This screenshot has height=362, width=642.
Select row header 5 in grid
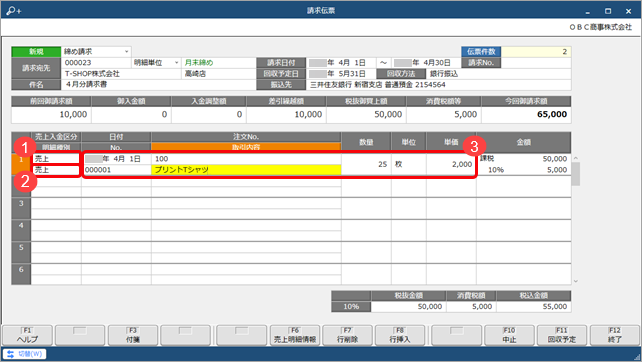[x=21, y=253]
